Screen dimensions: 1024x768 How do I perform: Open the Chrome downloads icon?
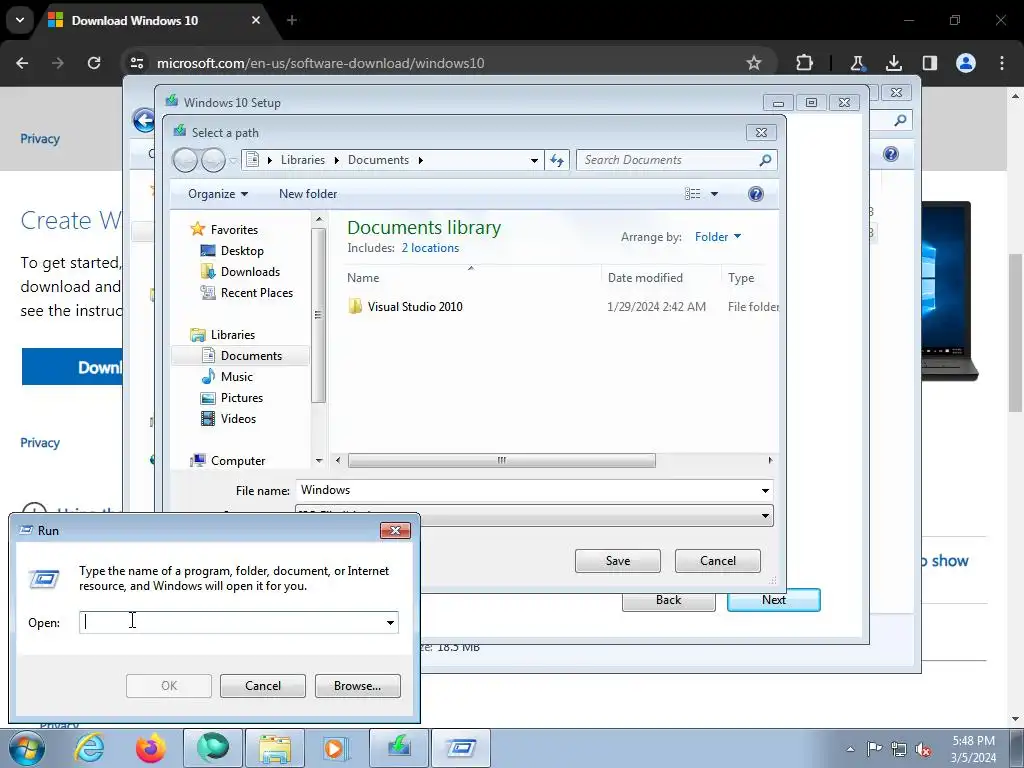click(x=893, y=63)
